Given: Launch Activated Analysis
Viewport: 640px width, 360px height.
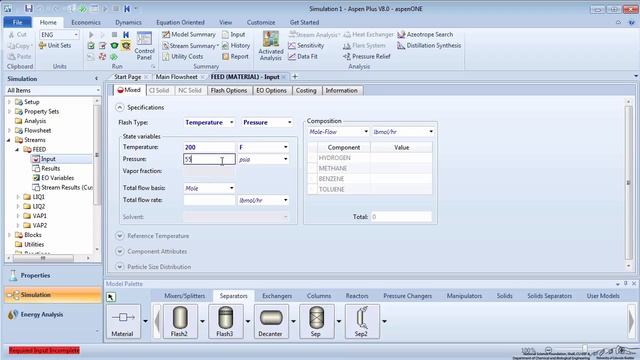Looking at the screenshot, I should tap(271, 46).
